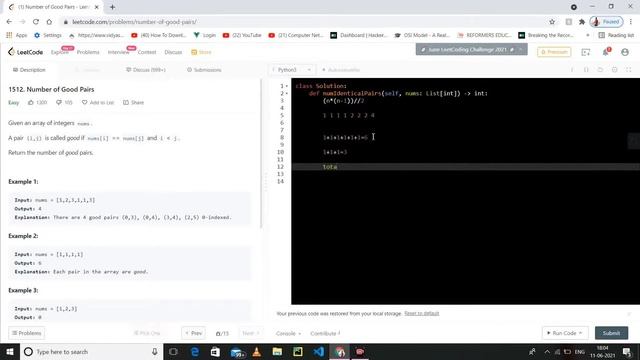Open File Explorer from the taskbar
The image size is (640, 360).
277,351
